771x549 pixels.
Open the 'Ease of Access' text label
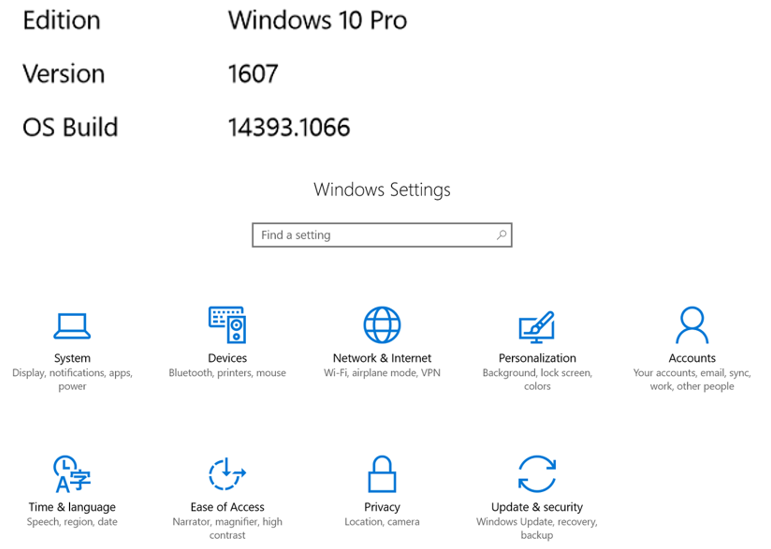point(227,507)
